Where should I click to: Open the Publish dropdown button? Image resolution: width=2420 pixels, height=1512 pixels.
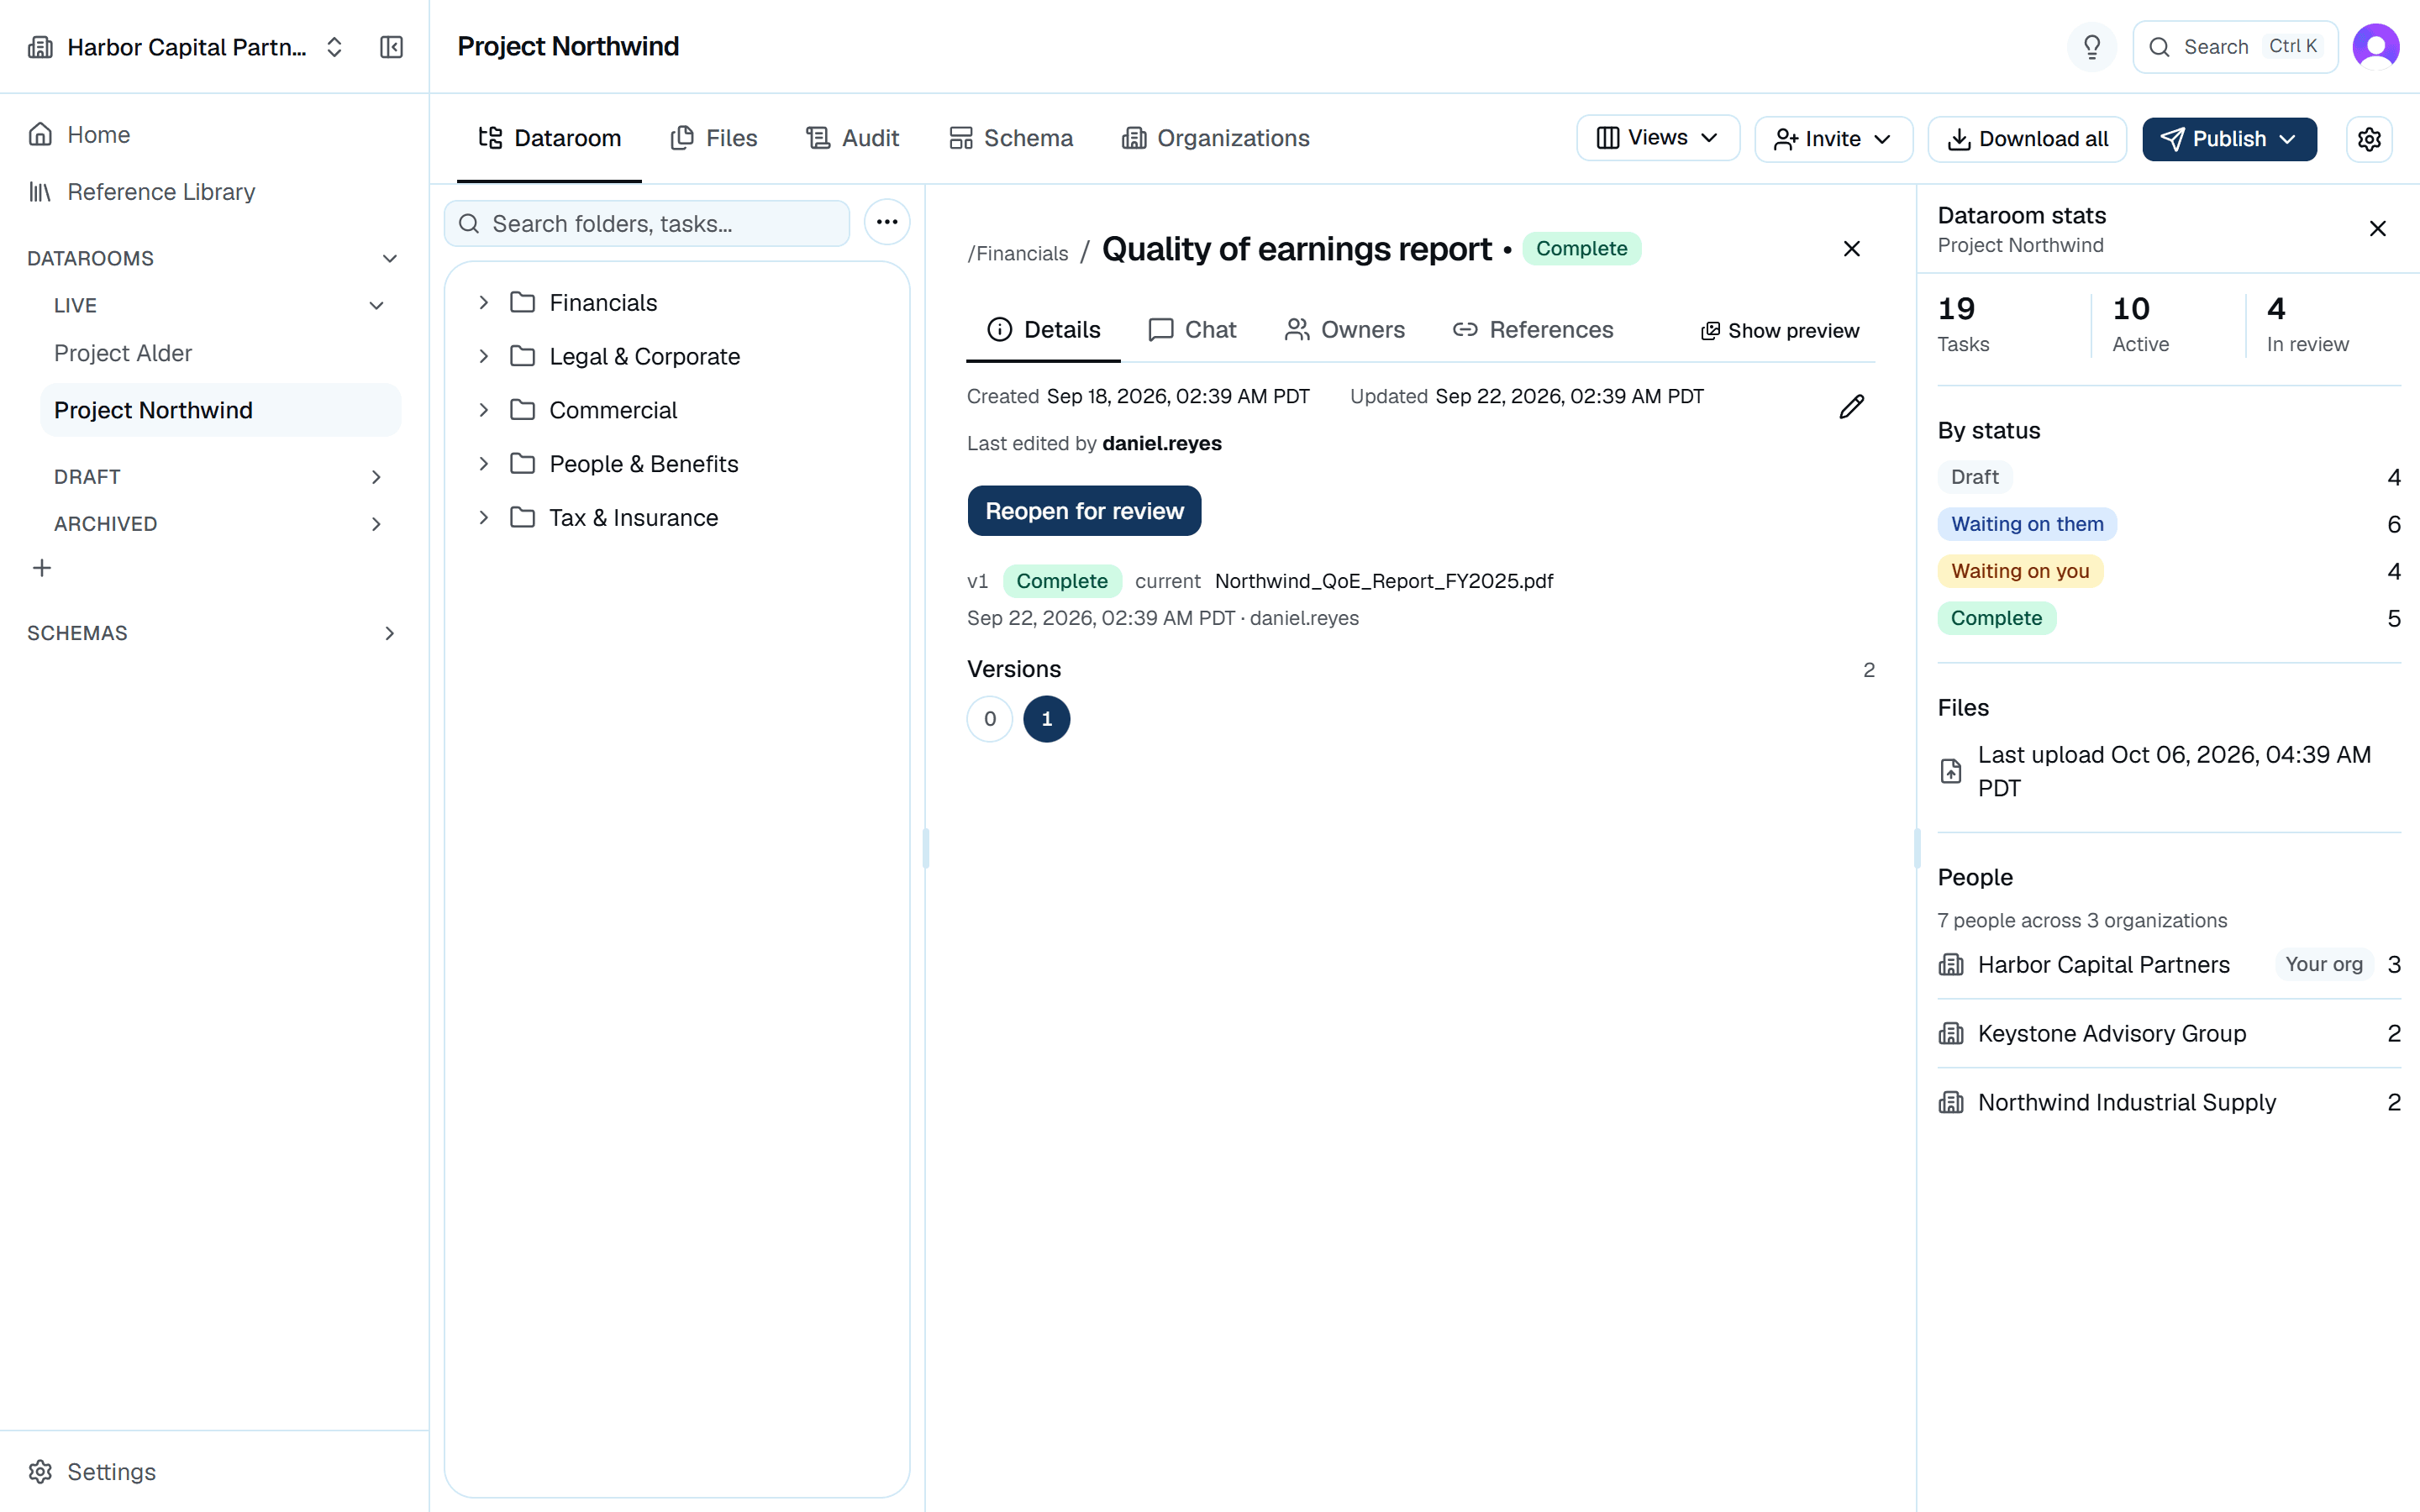[2228, 139]
